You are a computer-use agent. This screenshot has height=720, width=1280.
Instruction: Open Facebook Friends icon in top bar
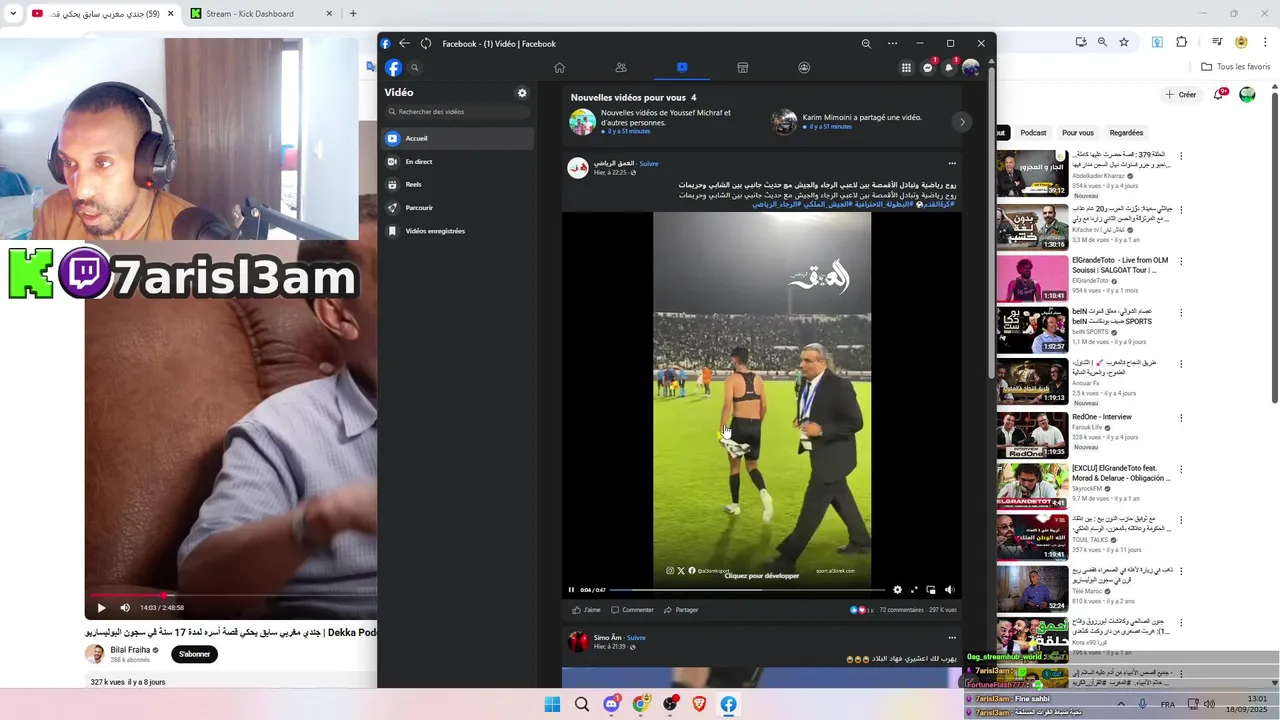click(621, 67)
